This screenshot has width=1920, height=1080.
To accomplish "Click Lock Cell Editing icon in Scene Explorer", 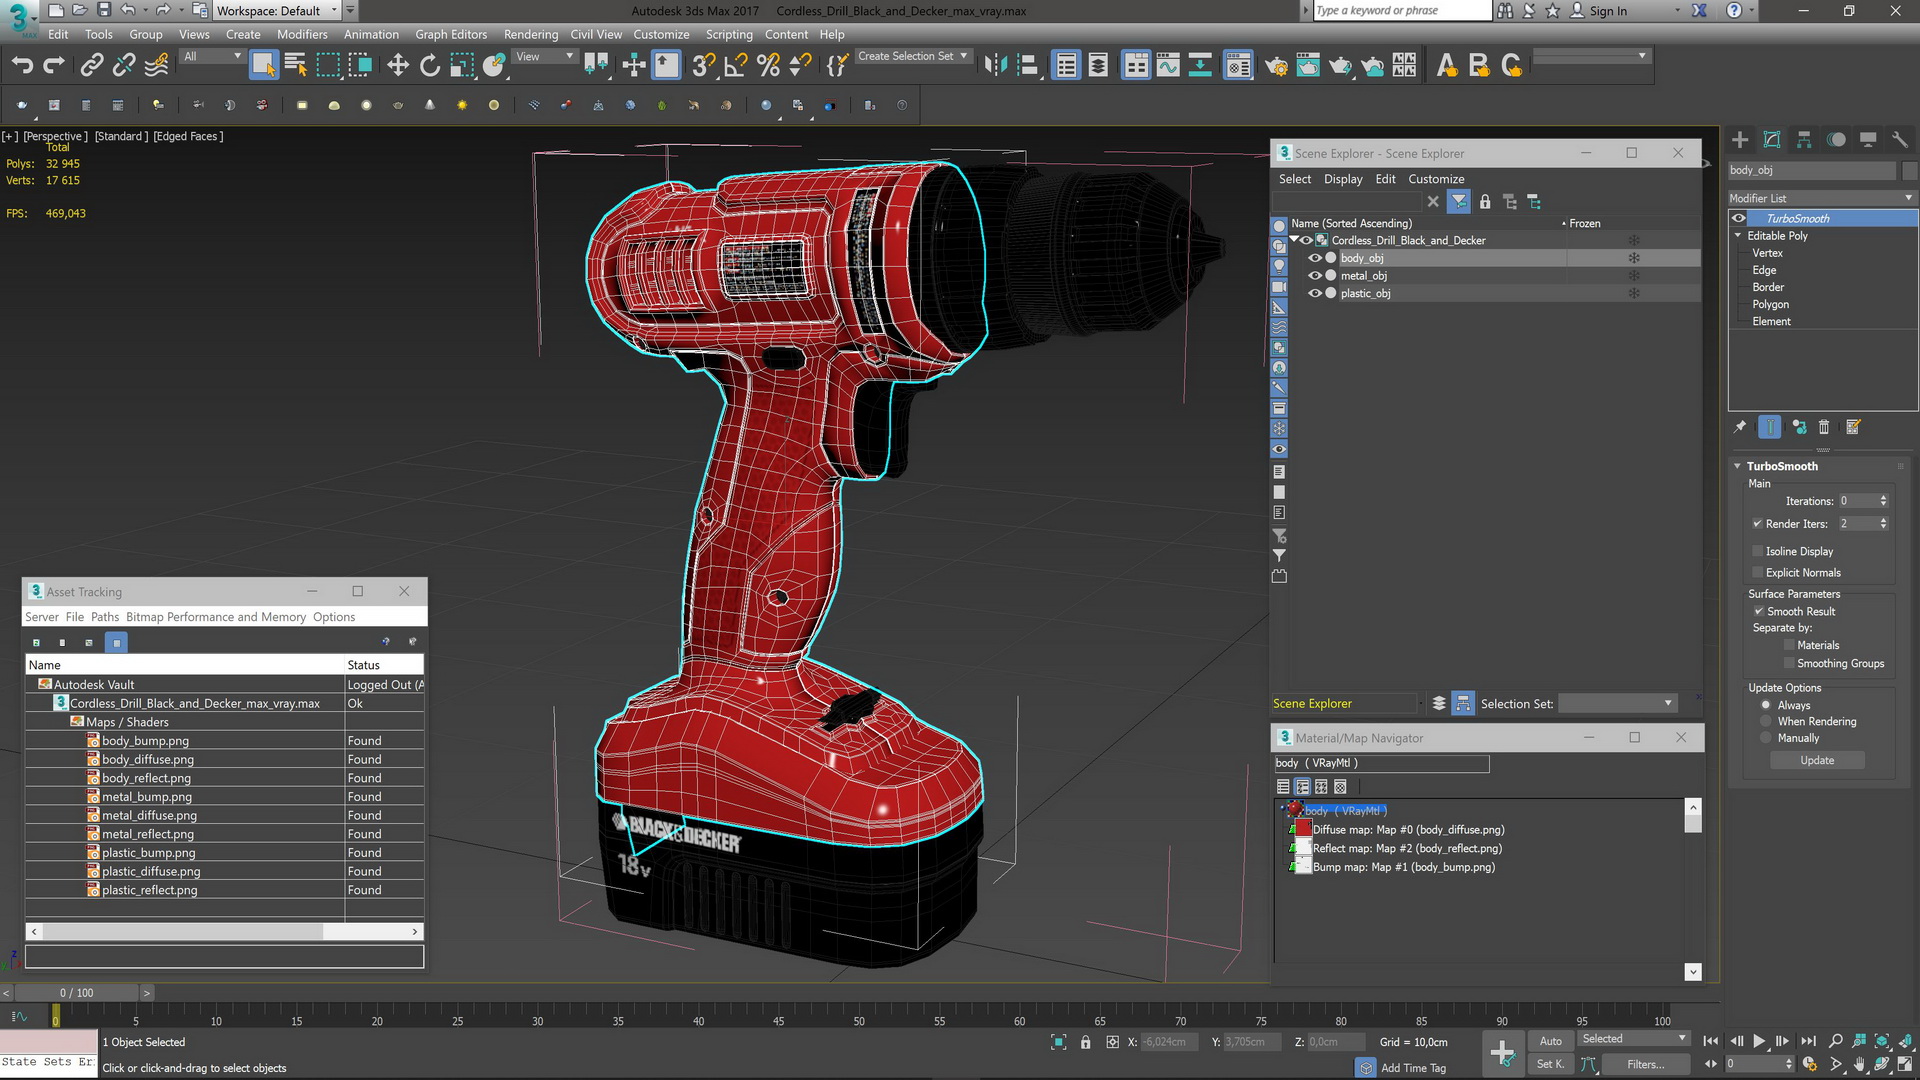I will point(1485,202).
